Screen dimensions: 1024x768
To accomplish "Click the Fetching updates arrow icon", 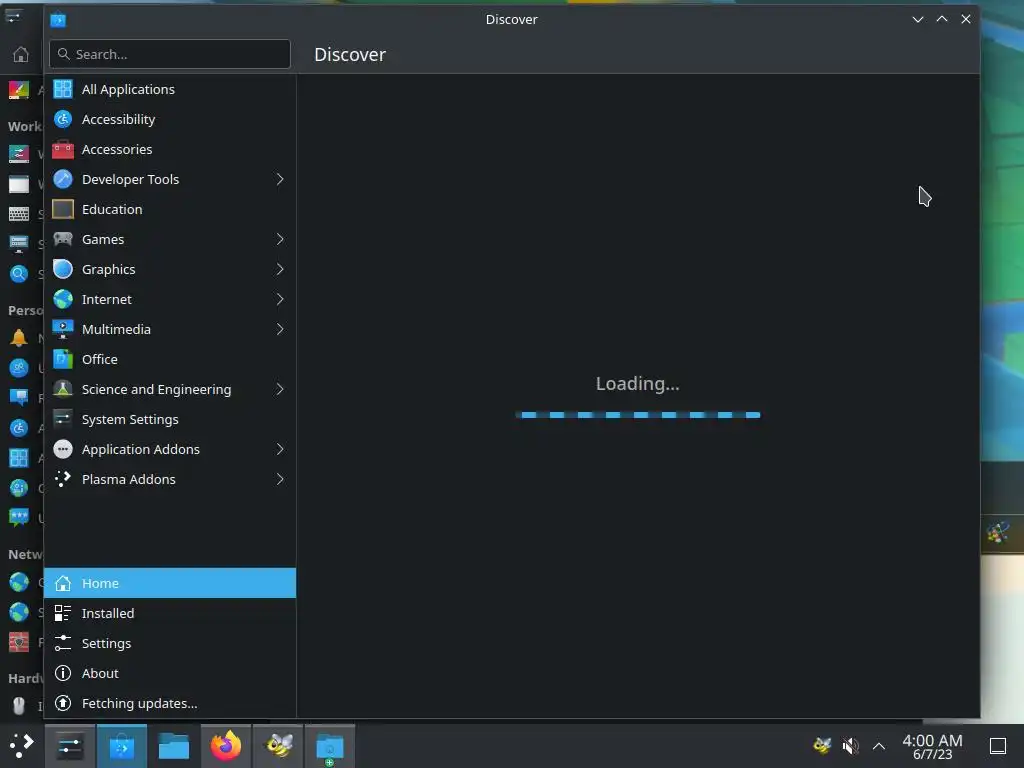I will coord(63,703).
